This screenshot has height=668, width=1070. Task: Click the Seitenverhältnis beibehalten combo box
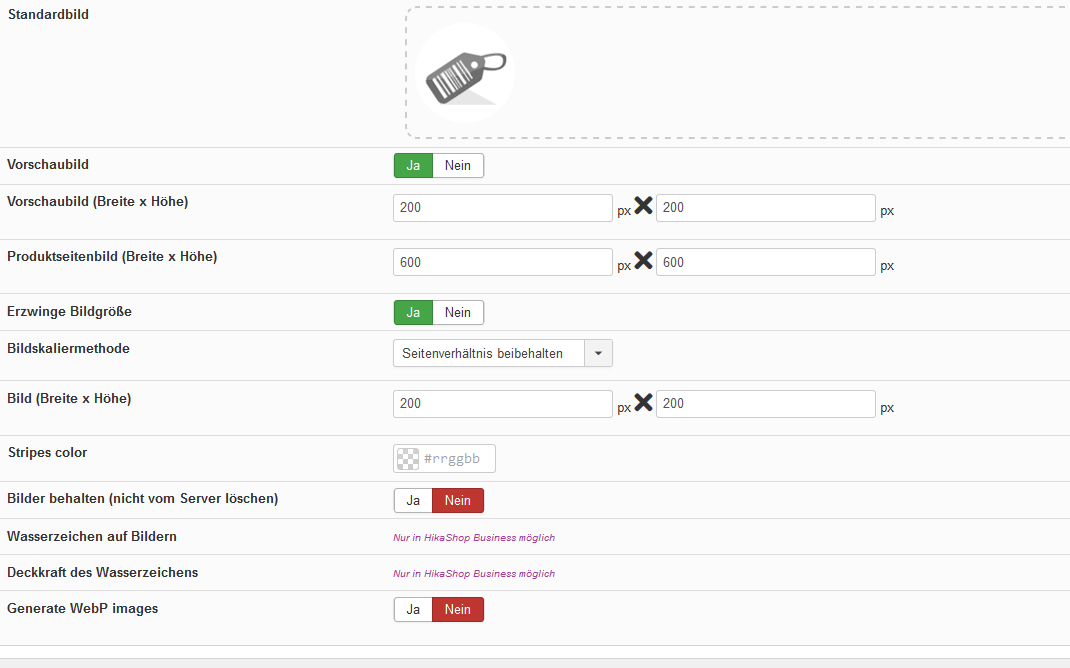[489, 353]
